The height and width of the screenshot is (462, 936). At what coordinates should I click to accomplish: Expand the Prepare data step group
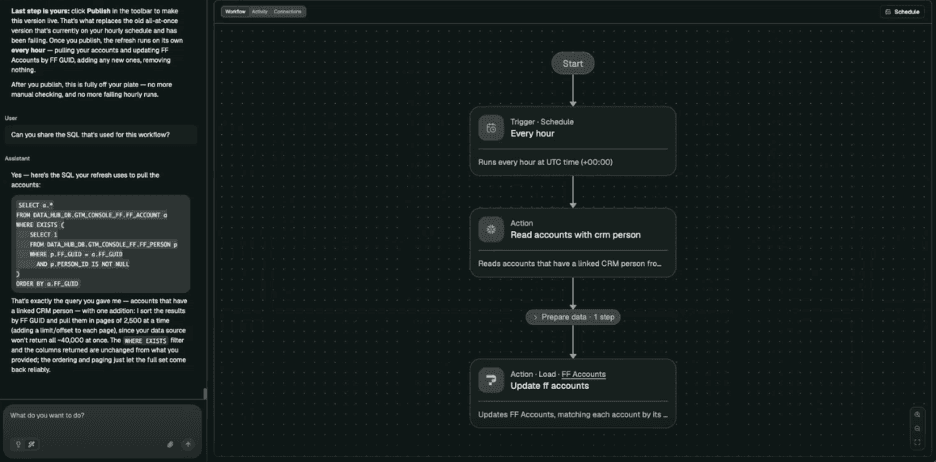click(573, 317)
